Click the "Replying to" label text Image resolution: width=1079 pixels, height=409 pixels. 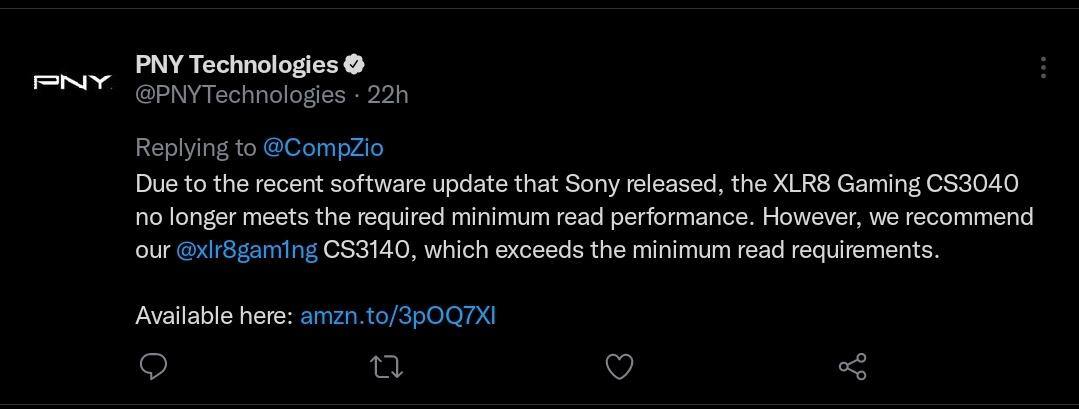(x=196, y=148)
